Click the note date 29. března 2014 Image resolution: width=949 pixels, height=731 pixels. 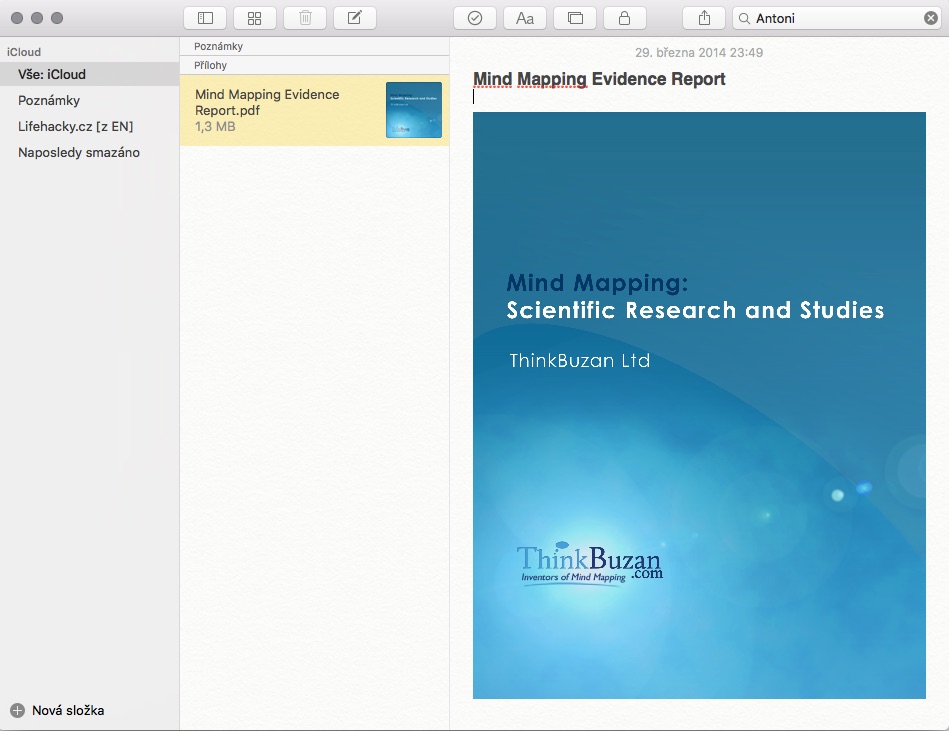click(698, 53)
